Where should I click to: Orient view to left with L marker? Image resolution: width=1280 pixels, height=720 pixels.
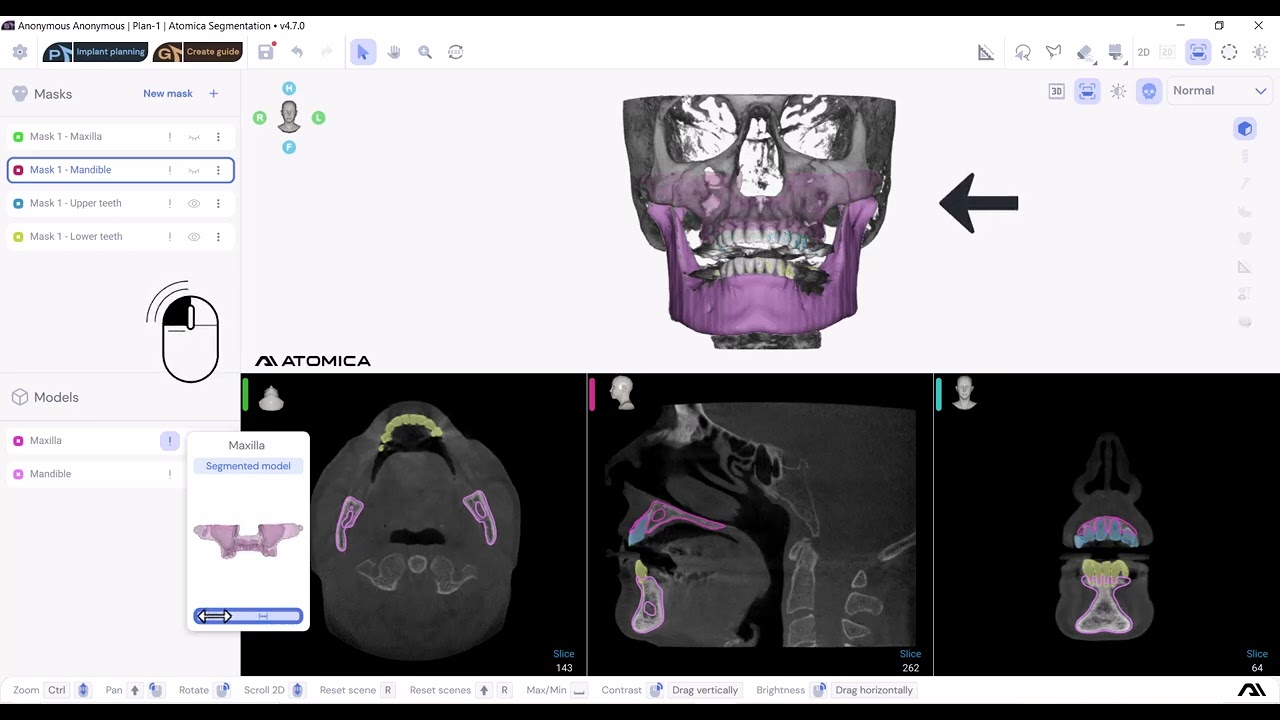coord(318,118)
